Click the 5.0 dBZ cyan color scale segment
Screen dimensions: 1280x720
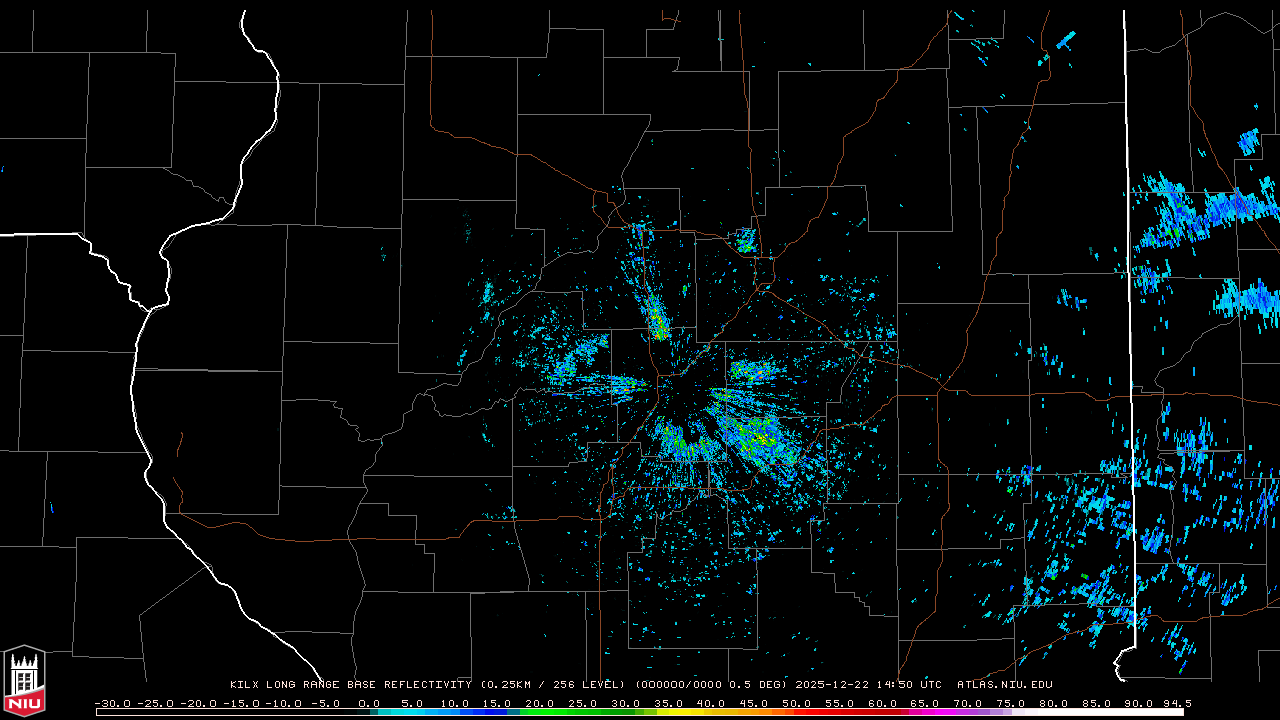click(x=412, y=712)
